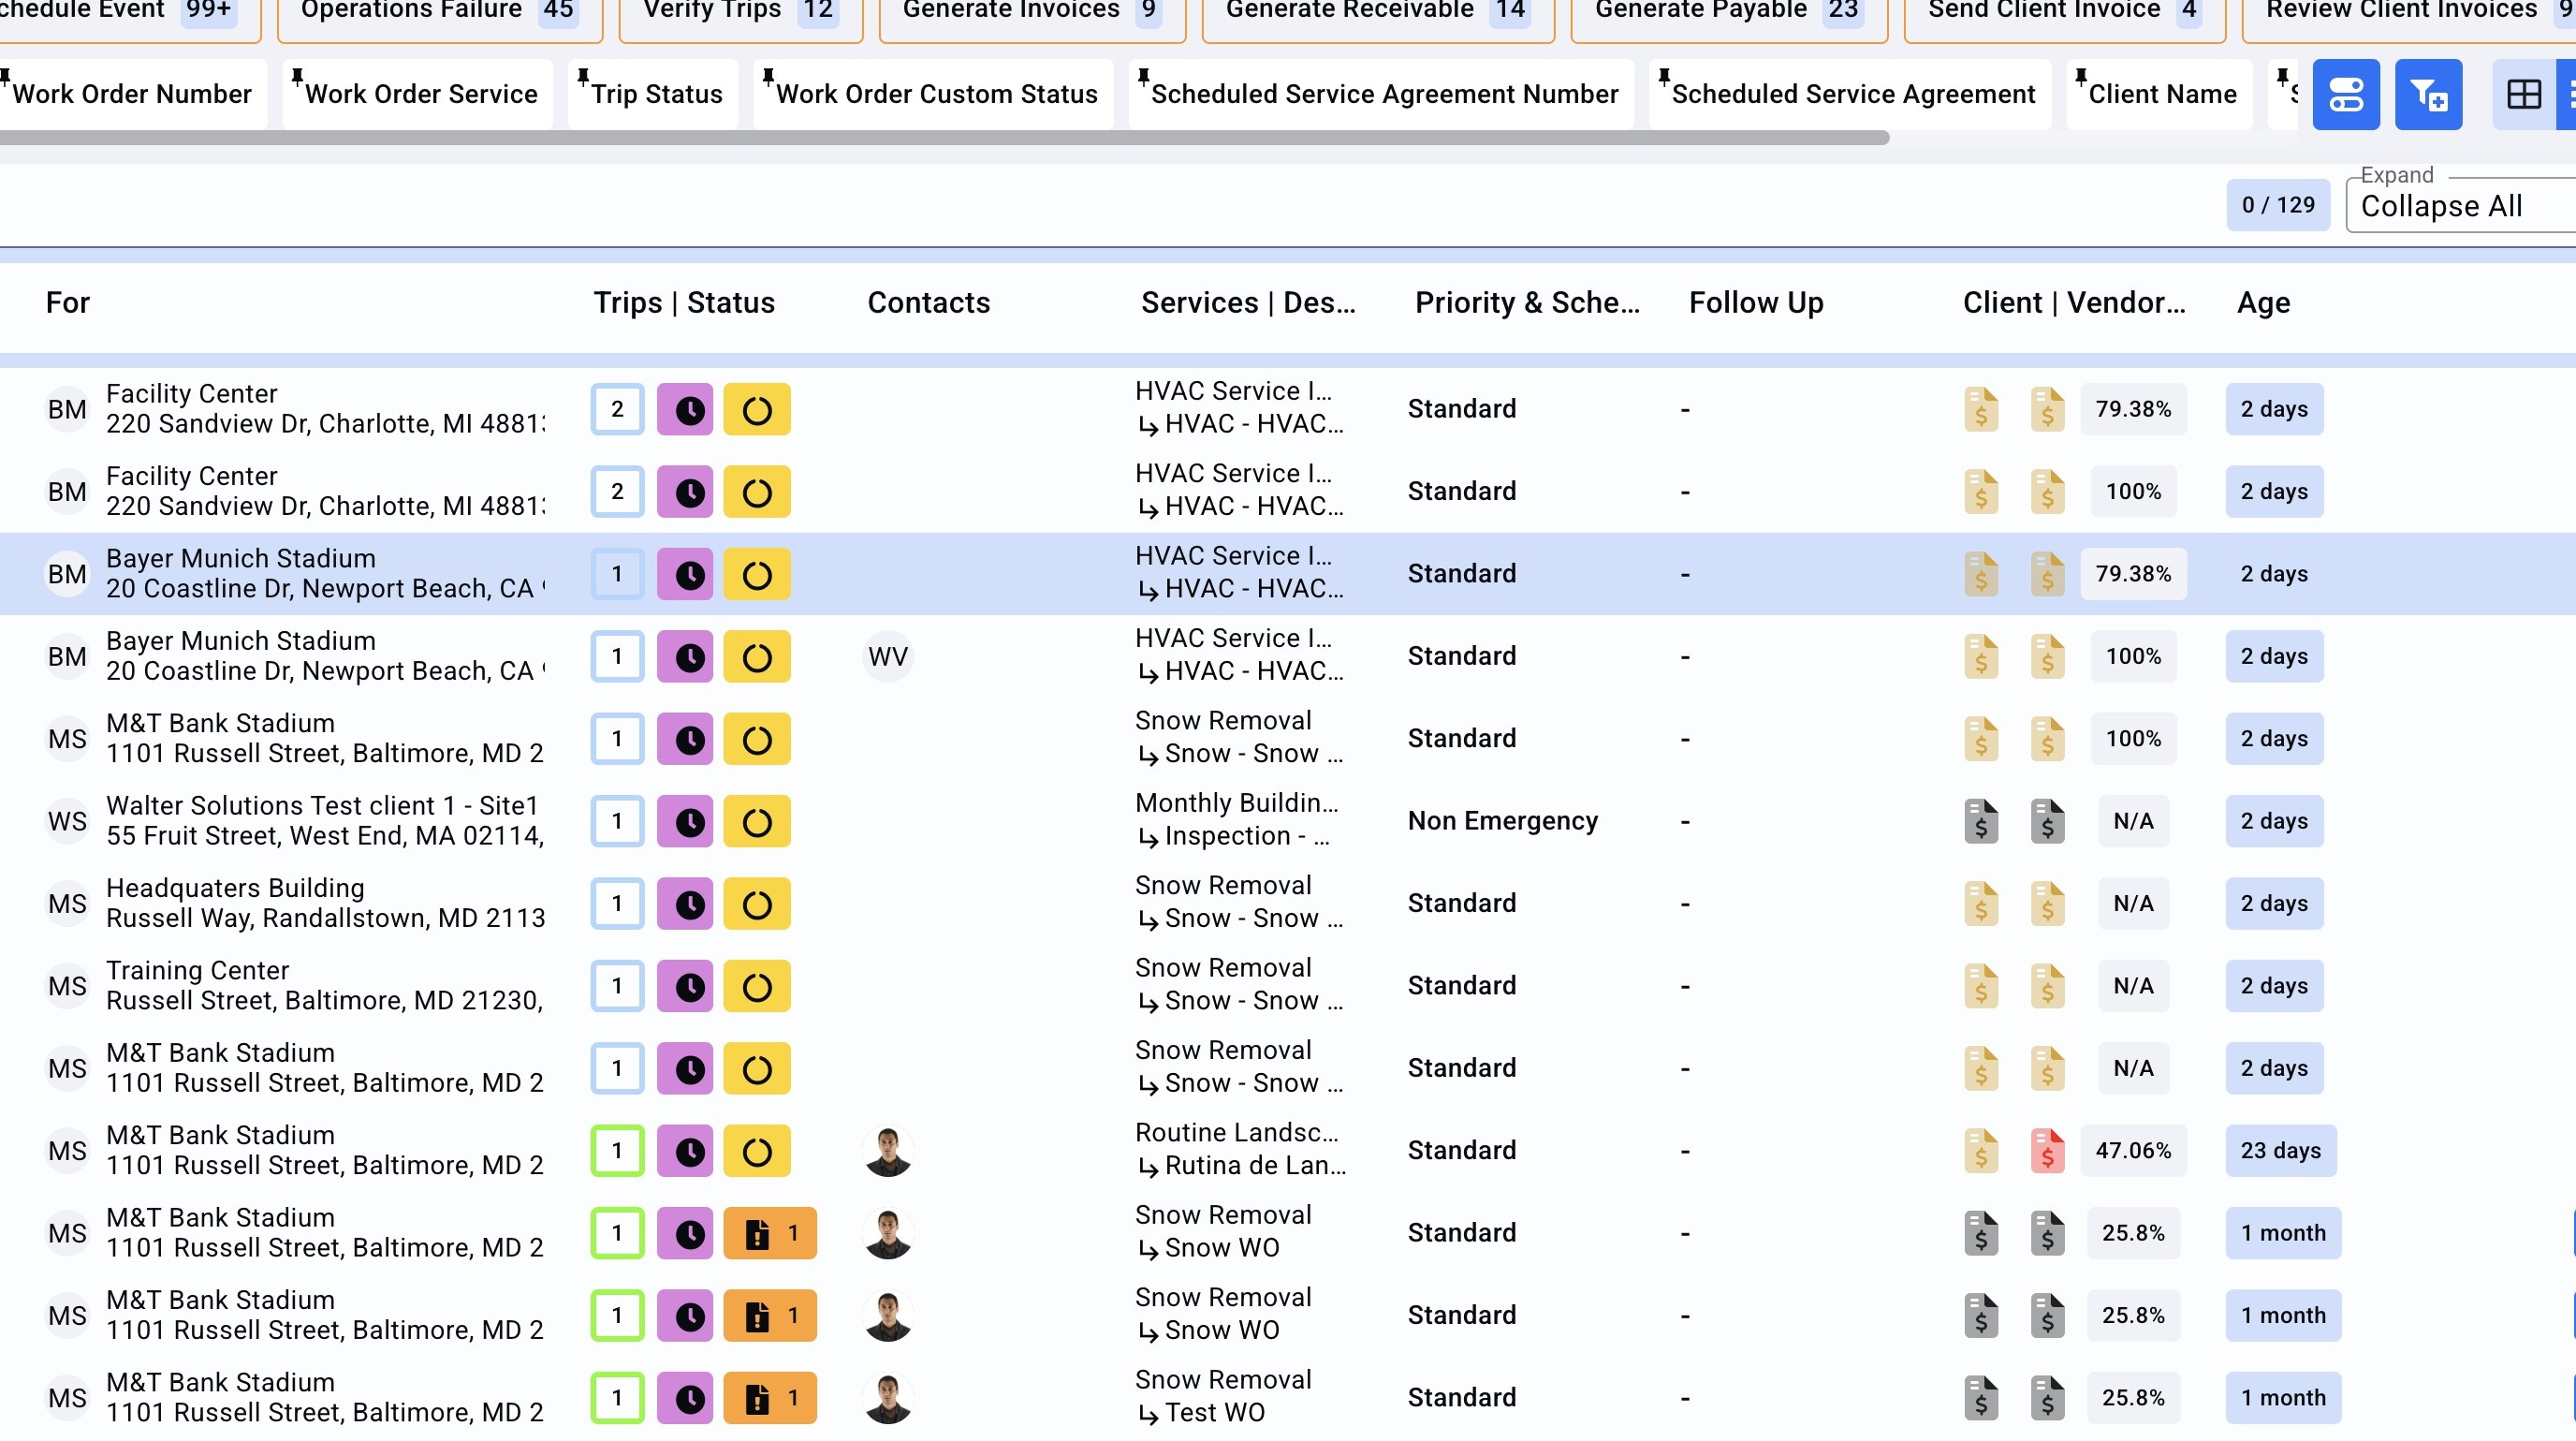This screenshot has height=1441, width=2576.
Task: Click gray client invoice icon in Walter Solutions row
Action: [1980, 821]
